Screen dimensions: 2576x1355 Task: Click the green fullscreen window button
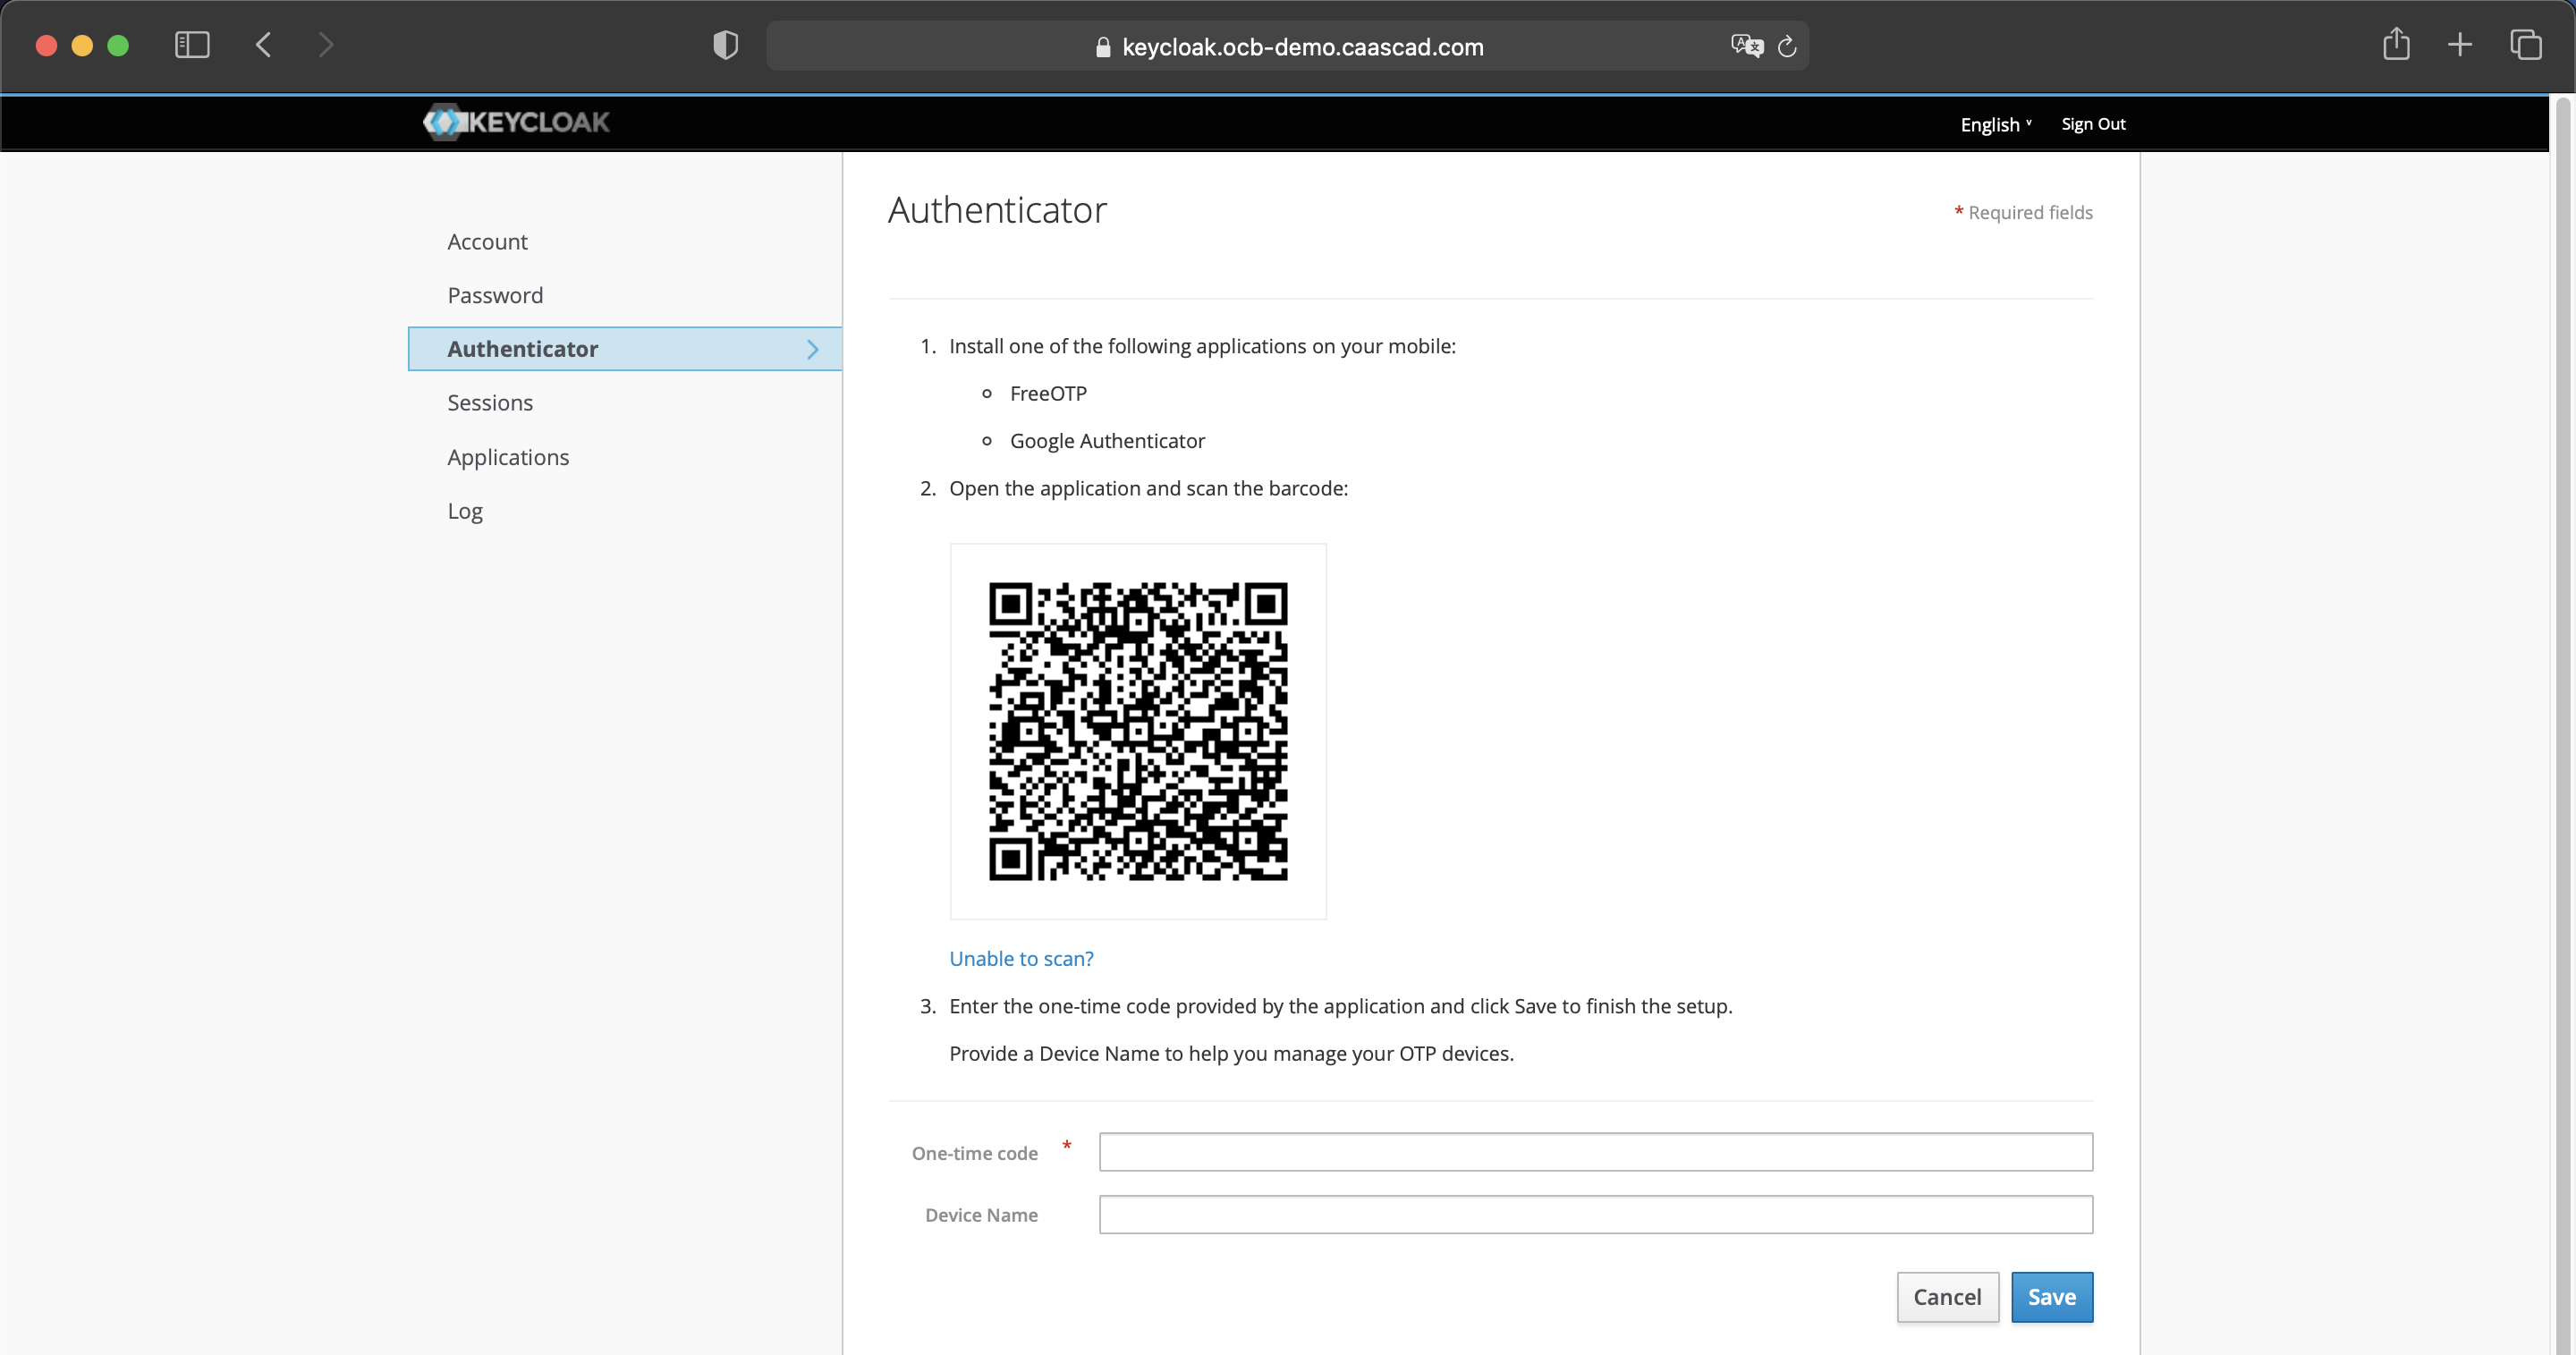118,45
